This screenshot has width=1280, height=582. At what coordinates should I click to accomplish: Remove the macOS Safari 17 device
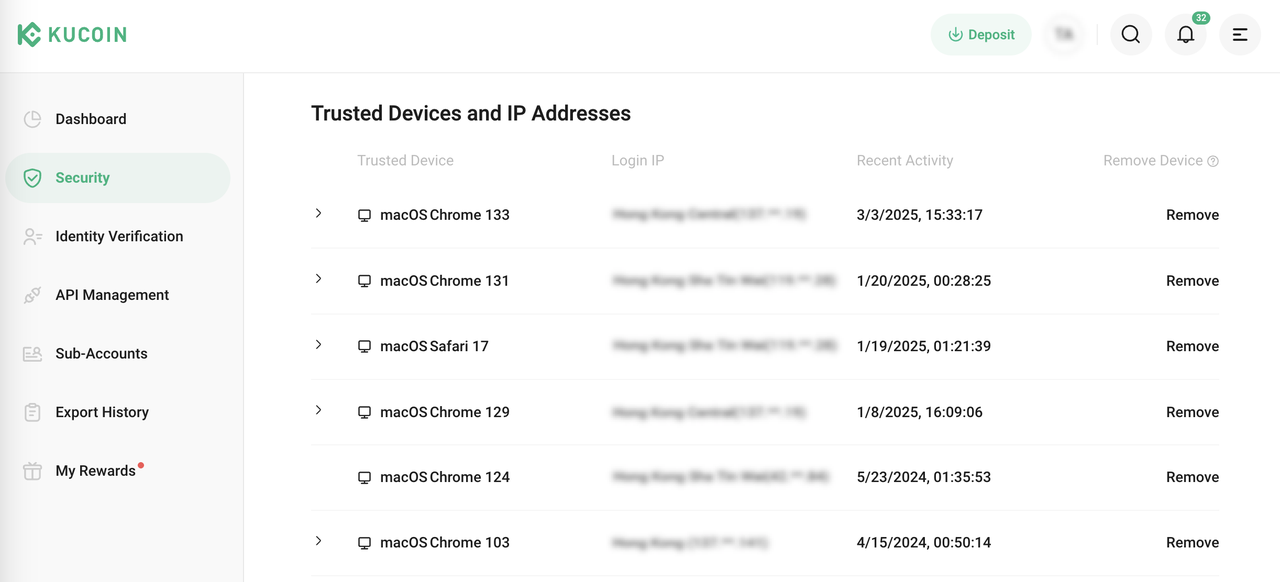tap(1192, 346)
